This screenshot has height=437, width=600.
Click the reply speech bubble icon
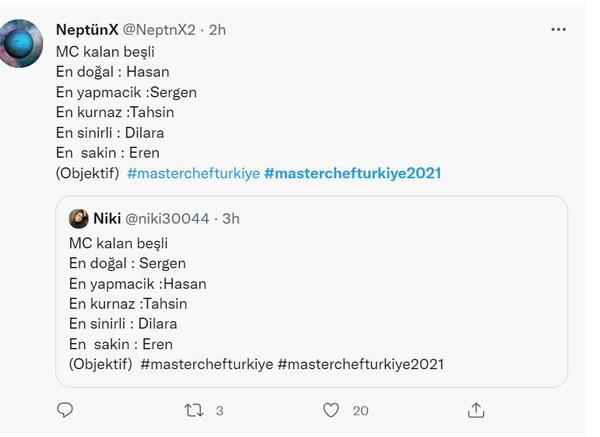pos(65,410)
